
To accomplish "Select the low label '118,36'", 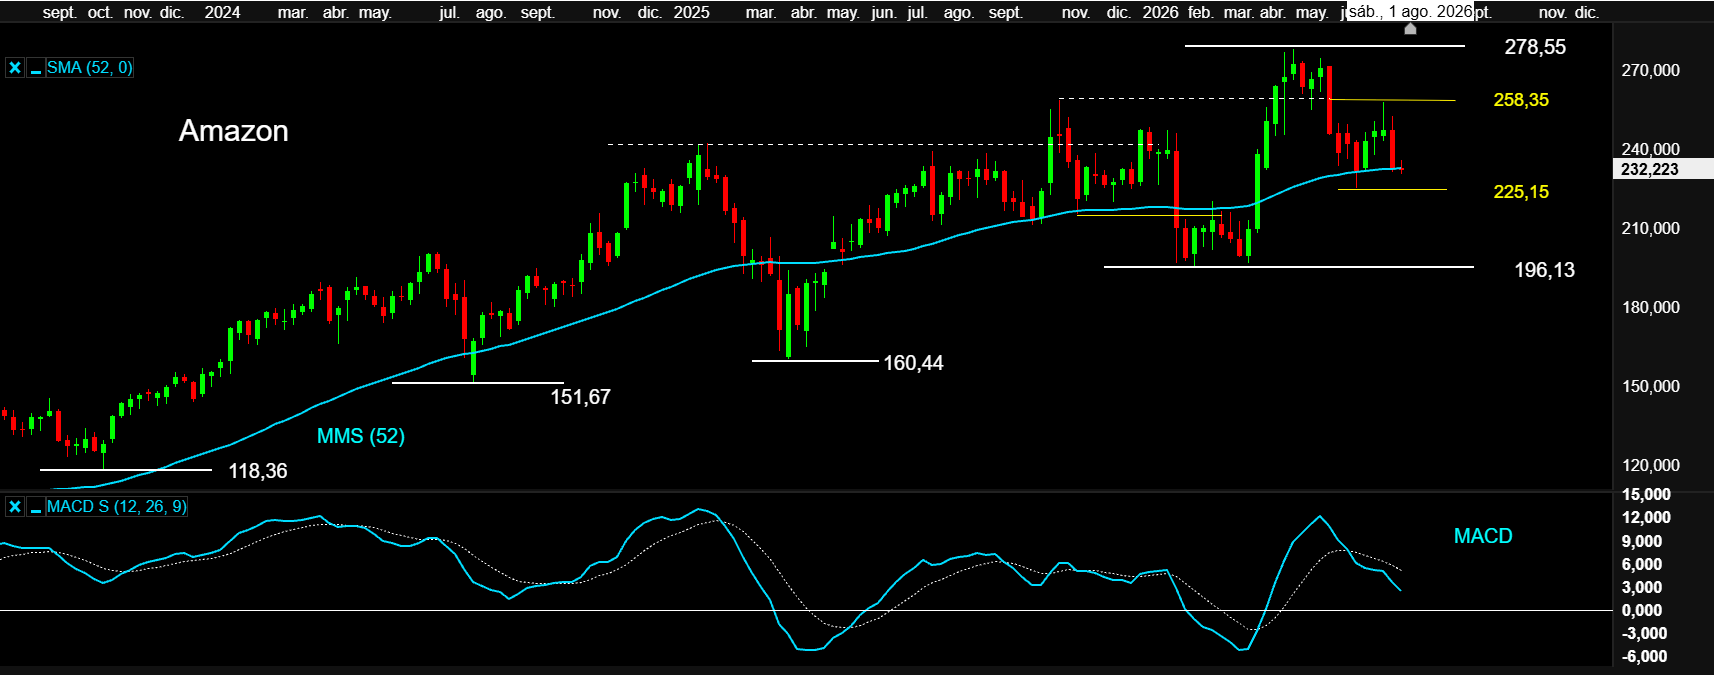I will click(x=258, y=471).
